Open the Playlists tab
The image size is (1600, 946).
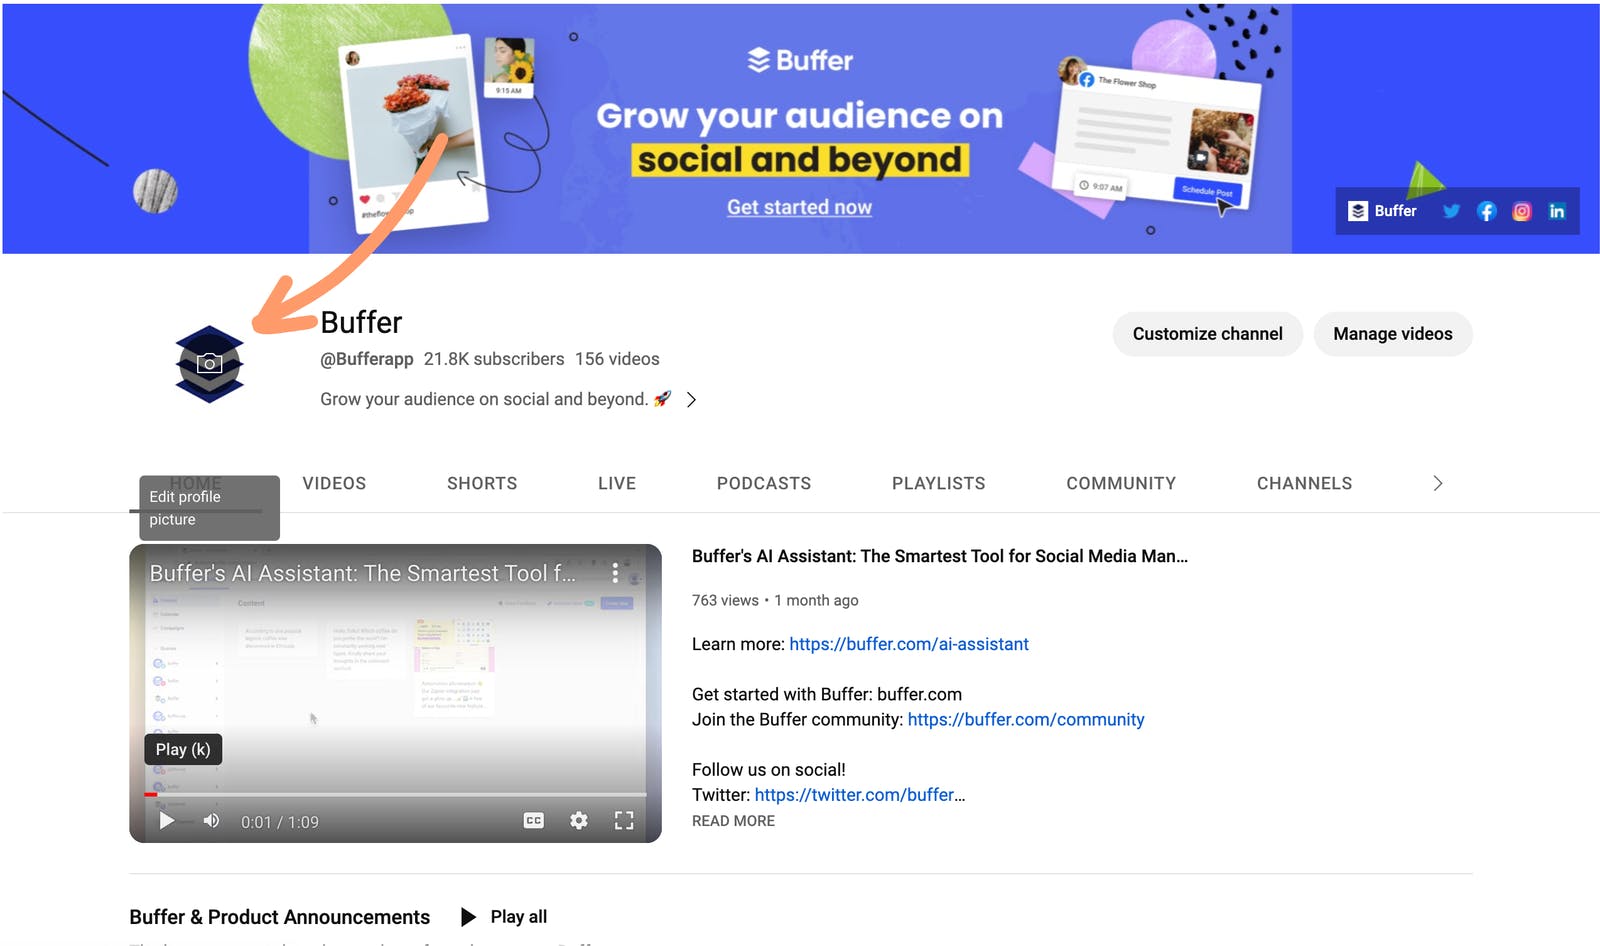[939, 483]
